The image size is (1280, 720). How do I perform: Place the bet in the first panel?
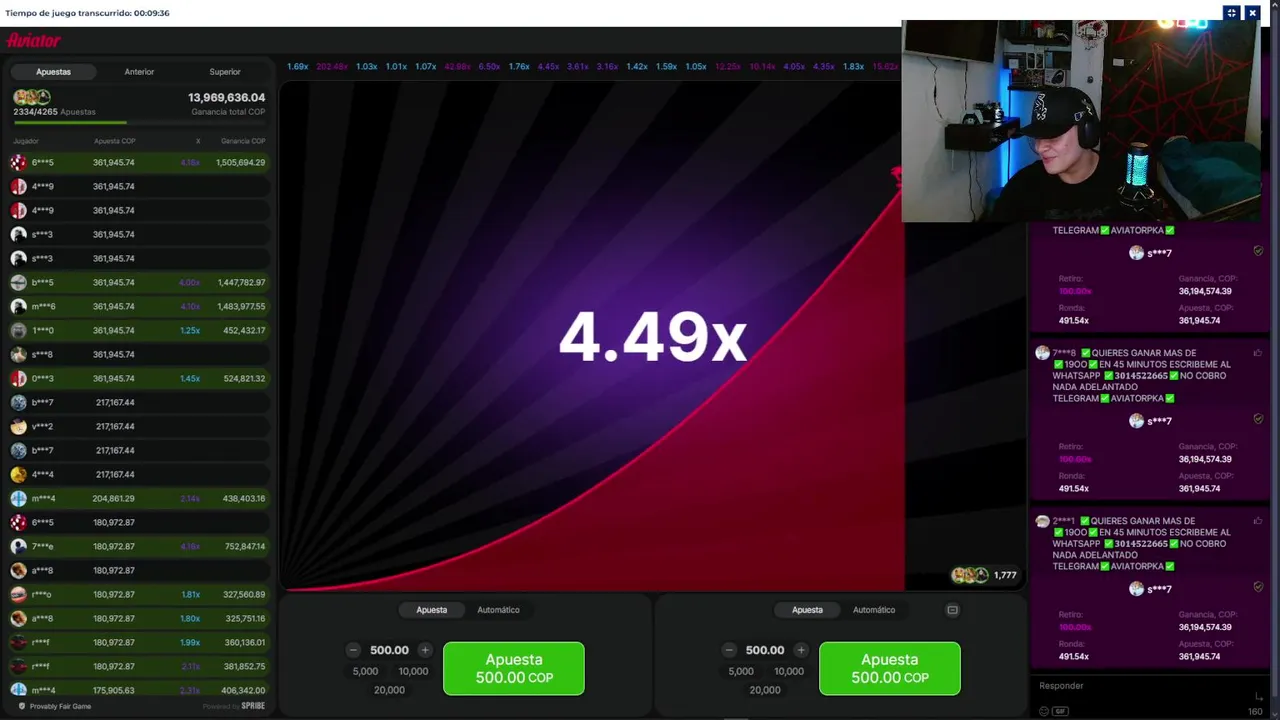pyautogui.click(x=514, y=668)
